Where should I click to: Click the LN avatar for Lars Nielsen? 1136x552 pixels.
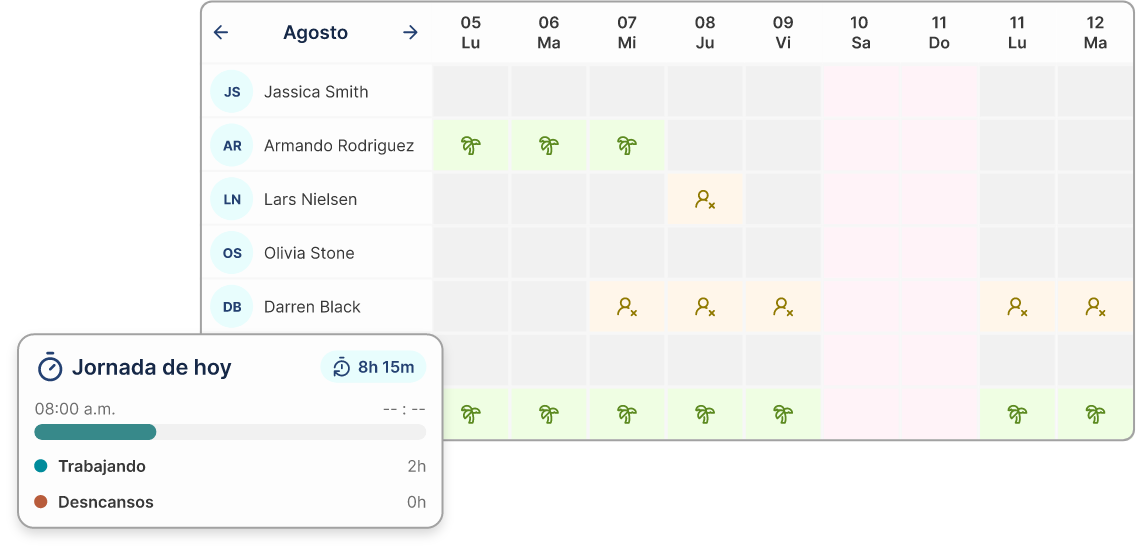(232, 200)
